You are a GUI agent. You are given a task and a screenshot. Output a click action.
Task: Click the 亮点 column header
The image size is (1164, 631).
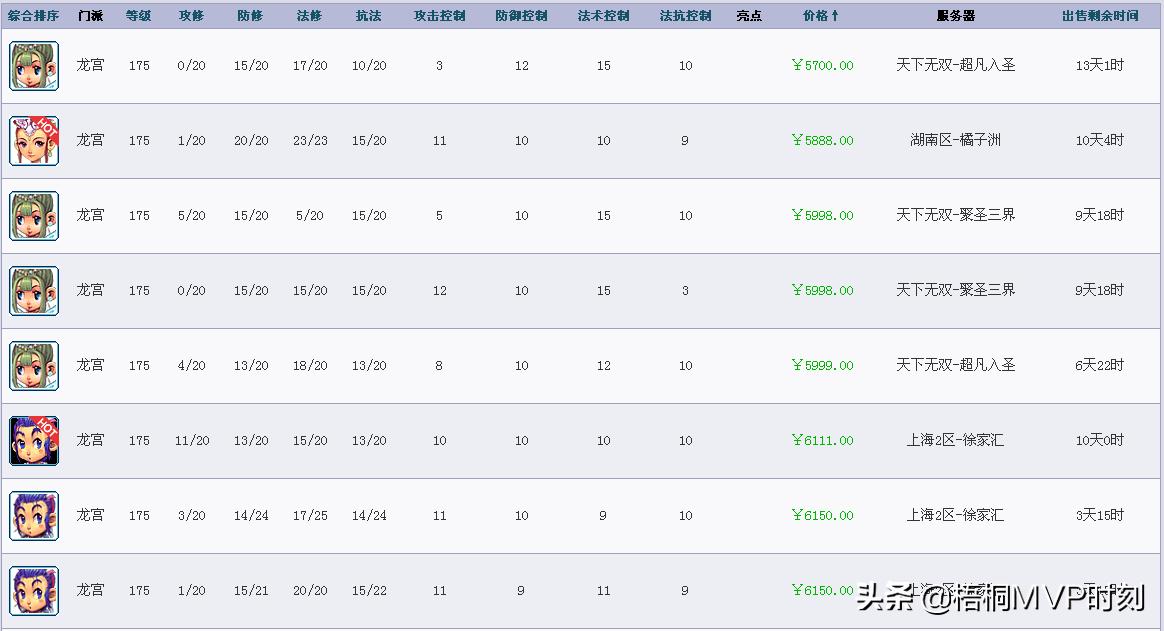click(749, 16)
